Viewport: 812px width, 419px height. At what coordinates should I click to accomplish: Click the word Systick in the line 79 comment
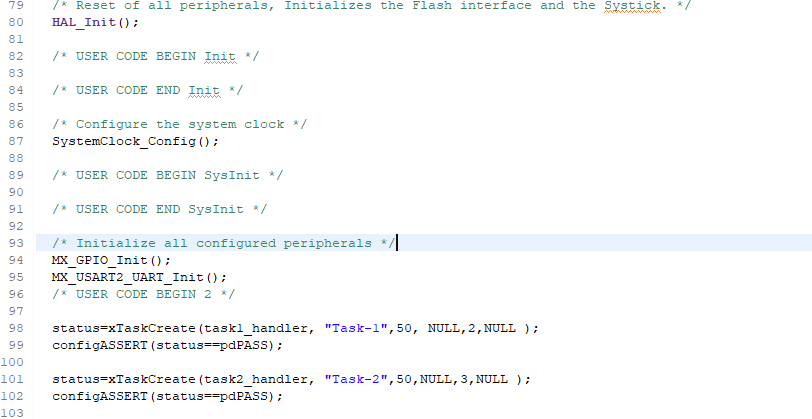coord(632,6)
